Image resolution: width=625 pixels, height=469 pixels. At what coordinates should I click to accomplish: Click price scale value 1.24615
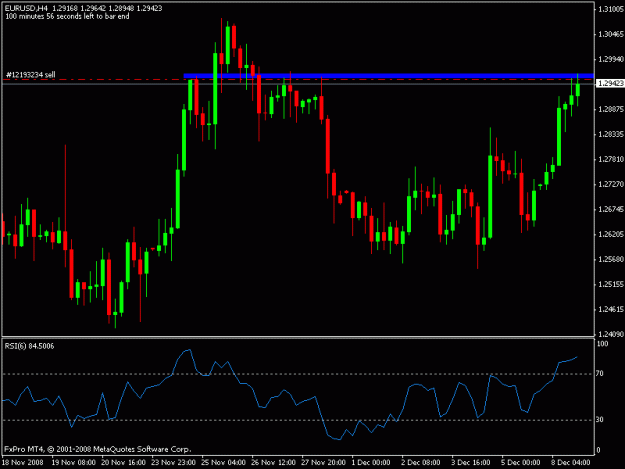tap(611, 310)
